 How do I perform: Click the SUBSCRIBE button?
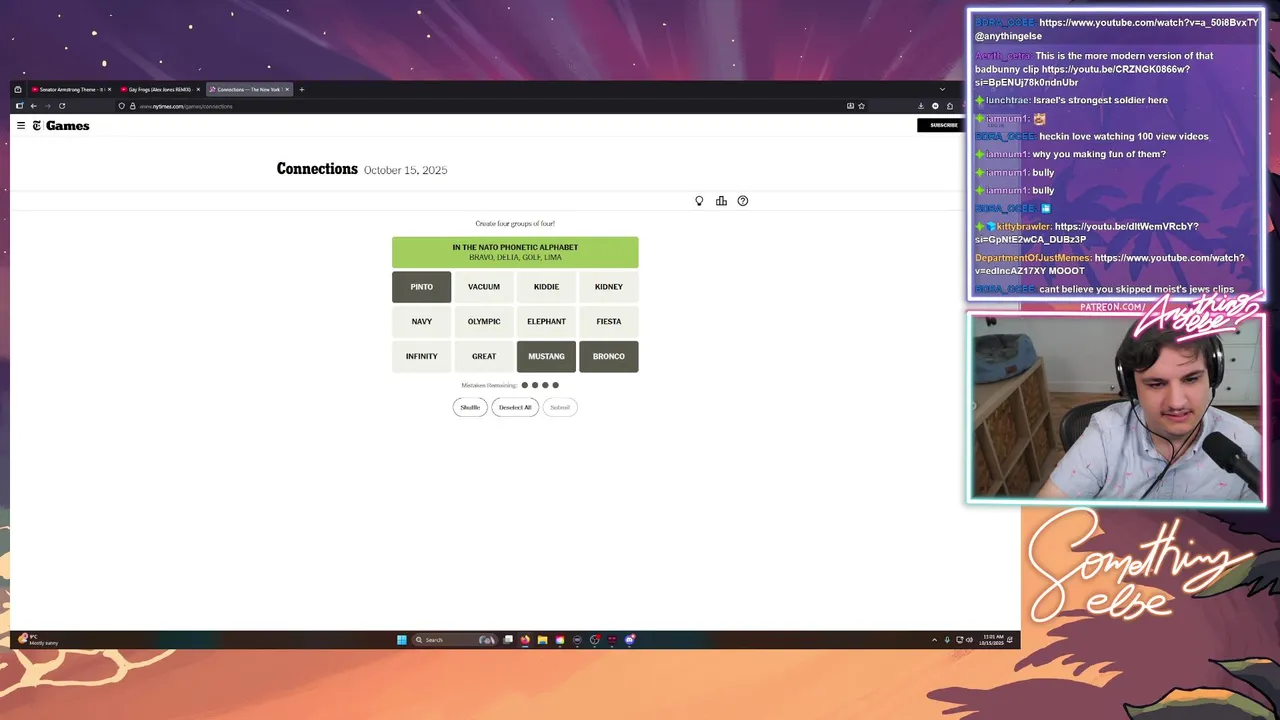943,125
